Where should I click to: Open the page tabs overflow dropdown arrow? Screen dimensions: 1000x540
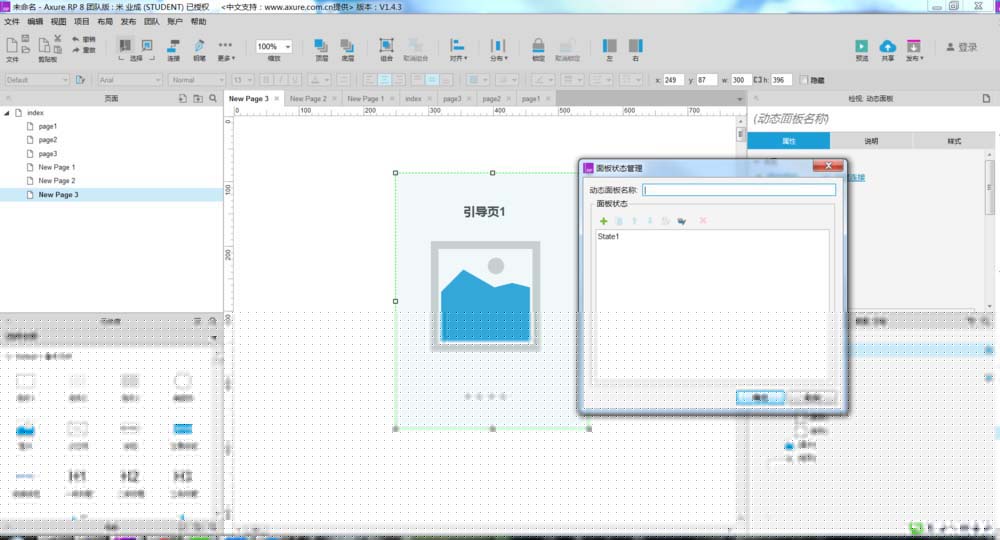click(740, 99)
